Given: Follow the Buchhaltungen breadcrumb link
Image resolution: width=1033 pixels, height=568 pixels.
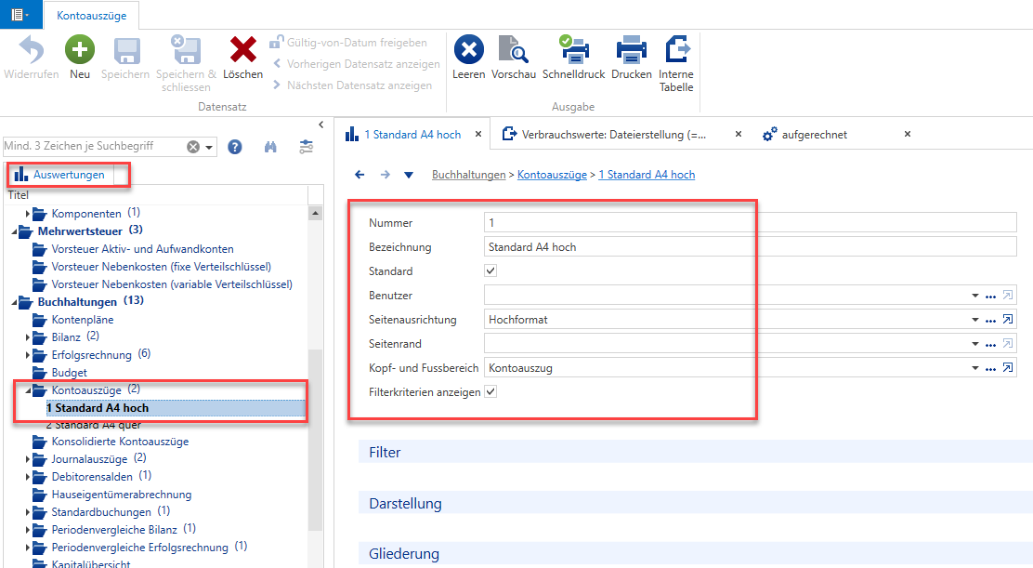Looking at the screenshot, I should tap(468, 175).
